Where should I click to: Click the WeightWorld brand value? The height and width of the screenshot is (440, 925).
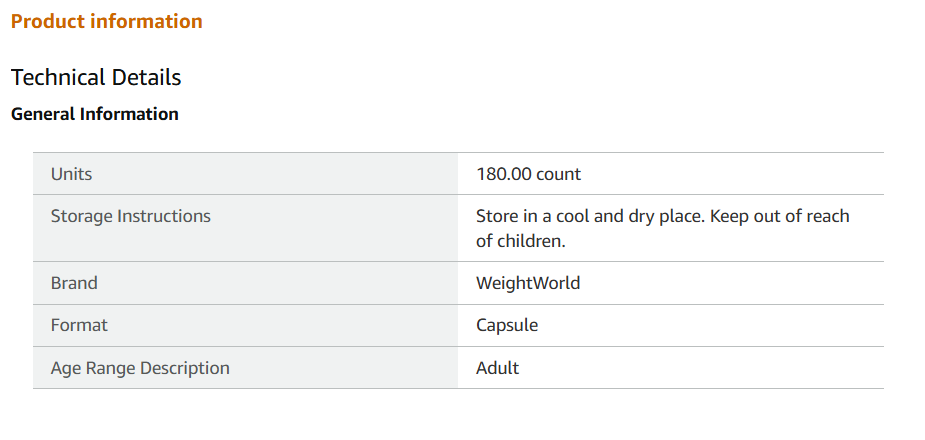click(x=528, y=283)
